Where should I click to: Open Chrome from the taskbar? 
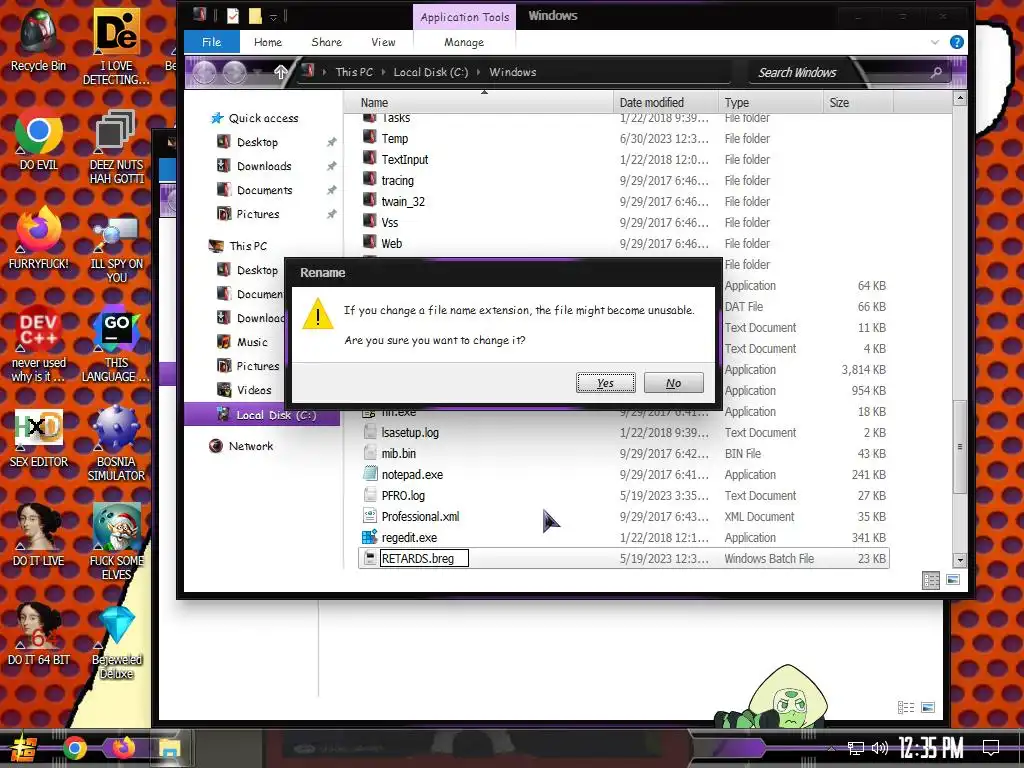point(75,748)
